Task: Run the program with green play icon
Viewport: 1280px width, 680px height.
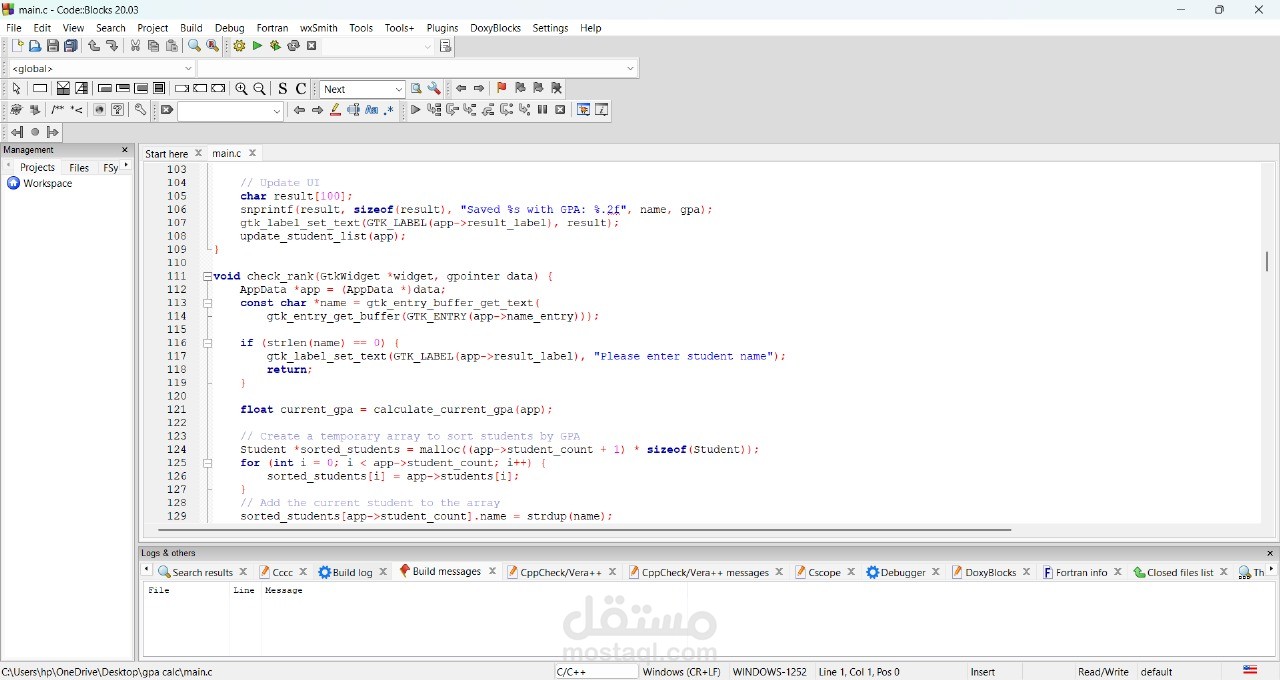Action: click(x=257, y=46)
